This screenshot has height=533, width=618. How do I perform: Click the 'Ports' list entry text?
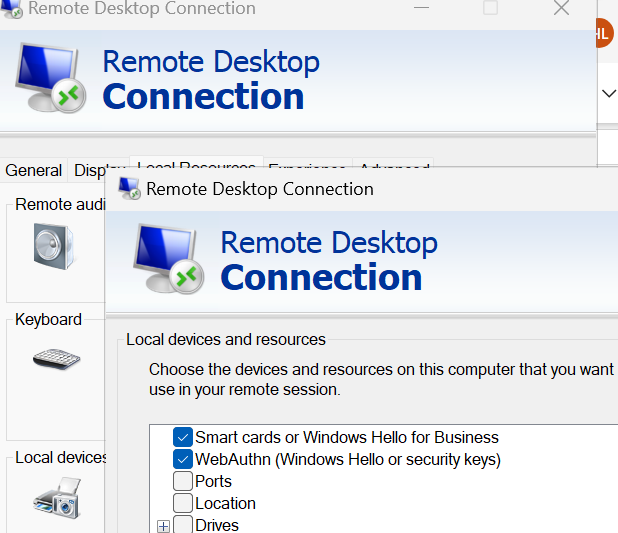[213, 481]
